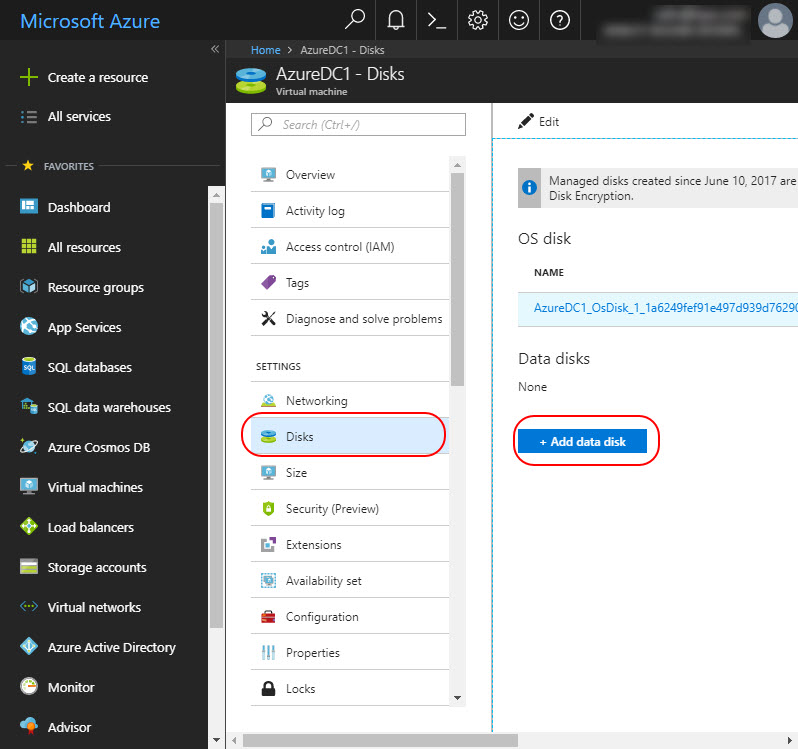
Task: Open the Locks setting
Action: (x=350, y=688)
